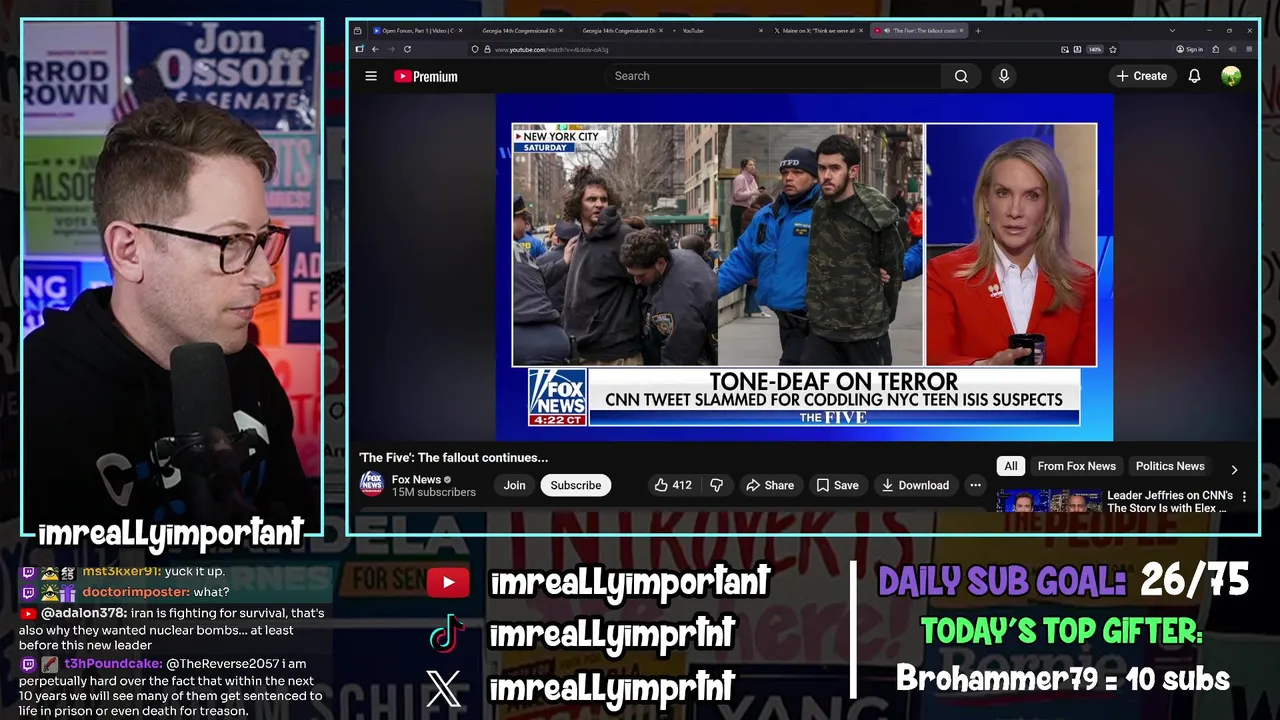Switch to the Open Forum, Part 1 tab
The width and height of the screenshot is (1280, 720).
point(418,31)
